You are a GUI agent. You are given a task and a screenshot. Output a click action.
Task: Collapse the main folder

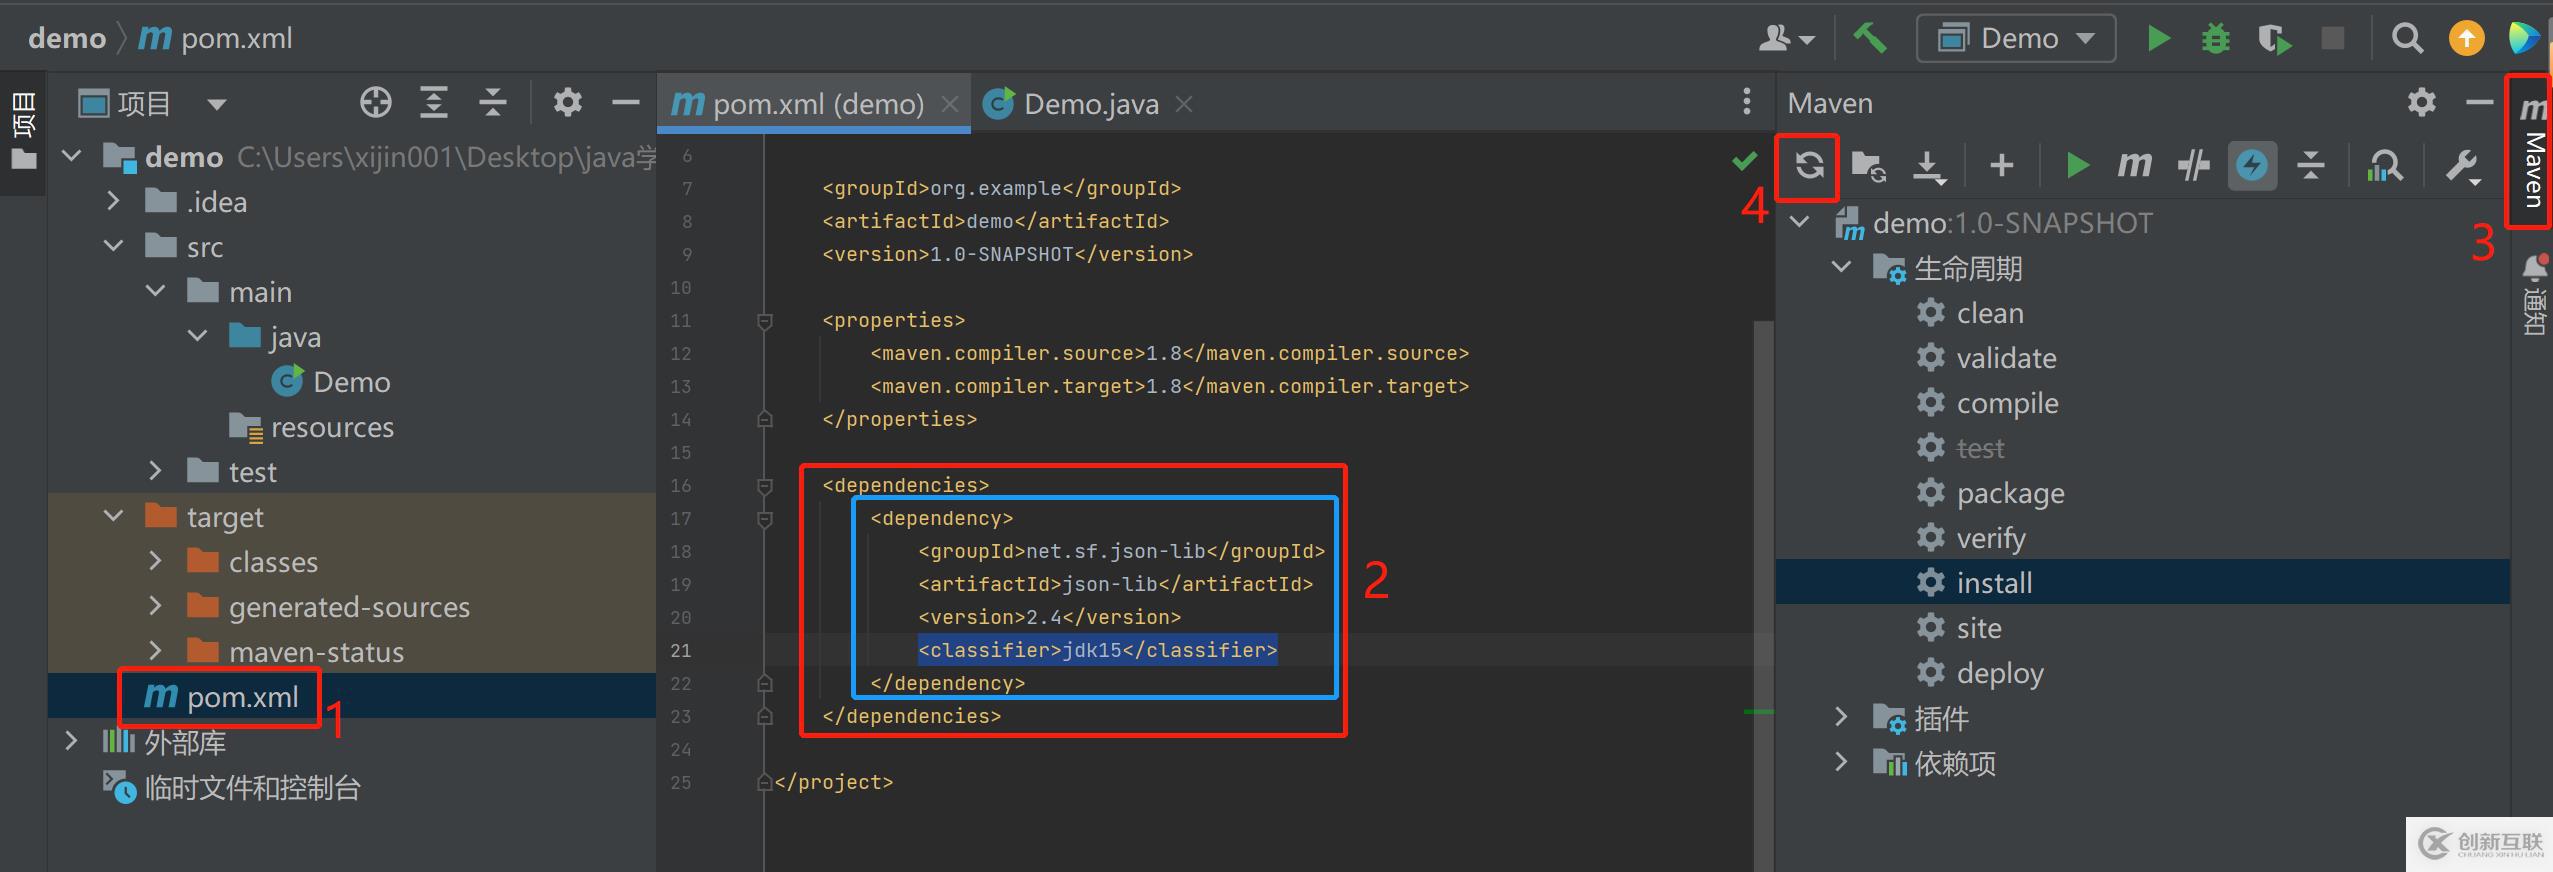click(156, 291)
